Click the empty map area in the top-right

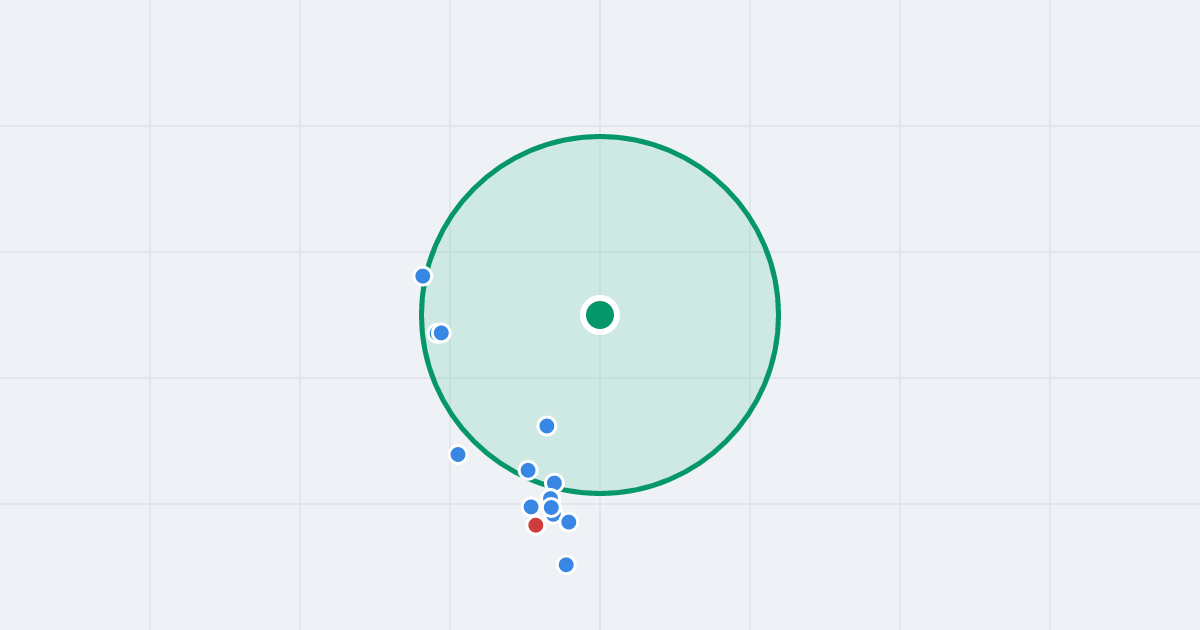click(x=1000, y=70)
